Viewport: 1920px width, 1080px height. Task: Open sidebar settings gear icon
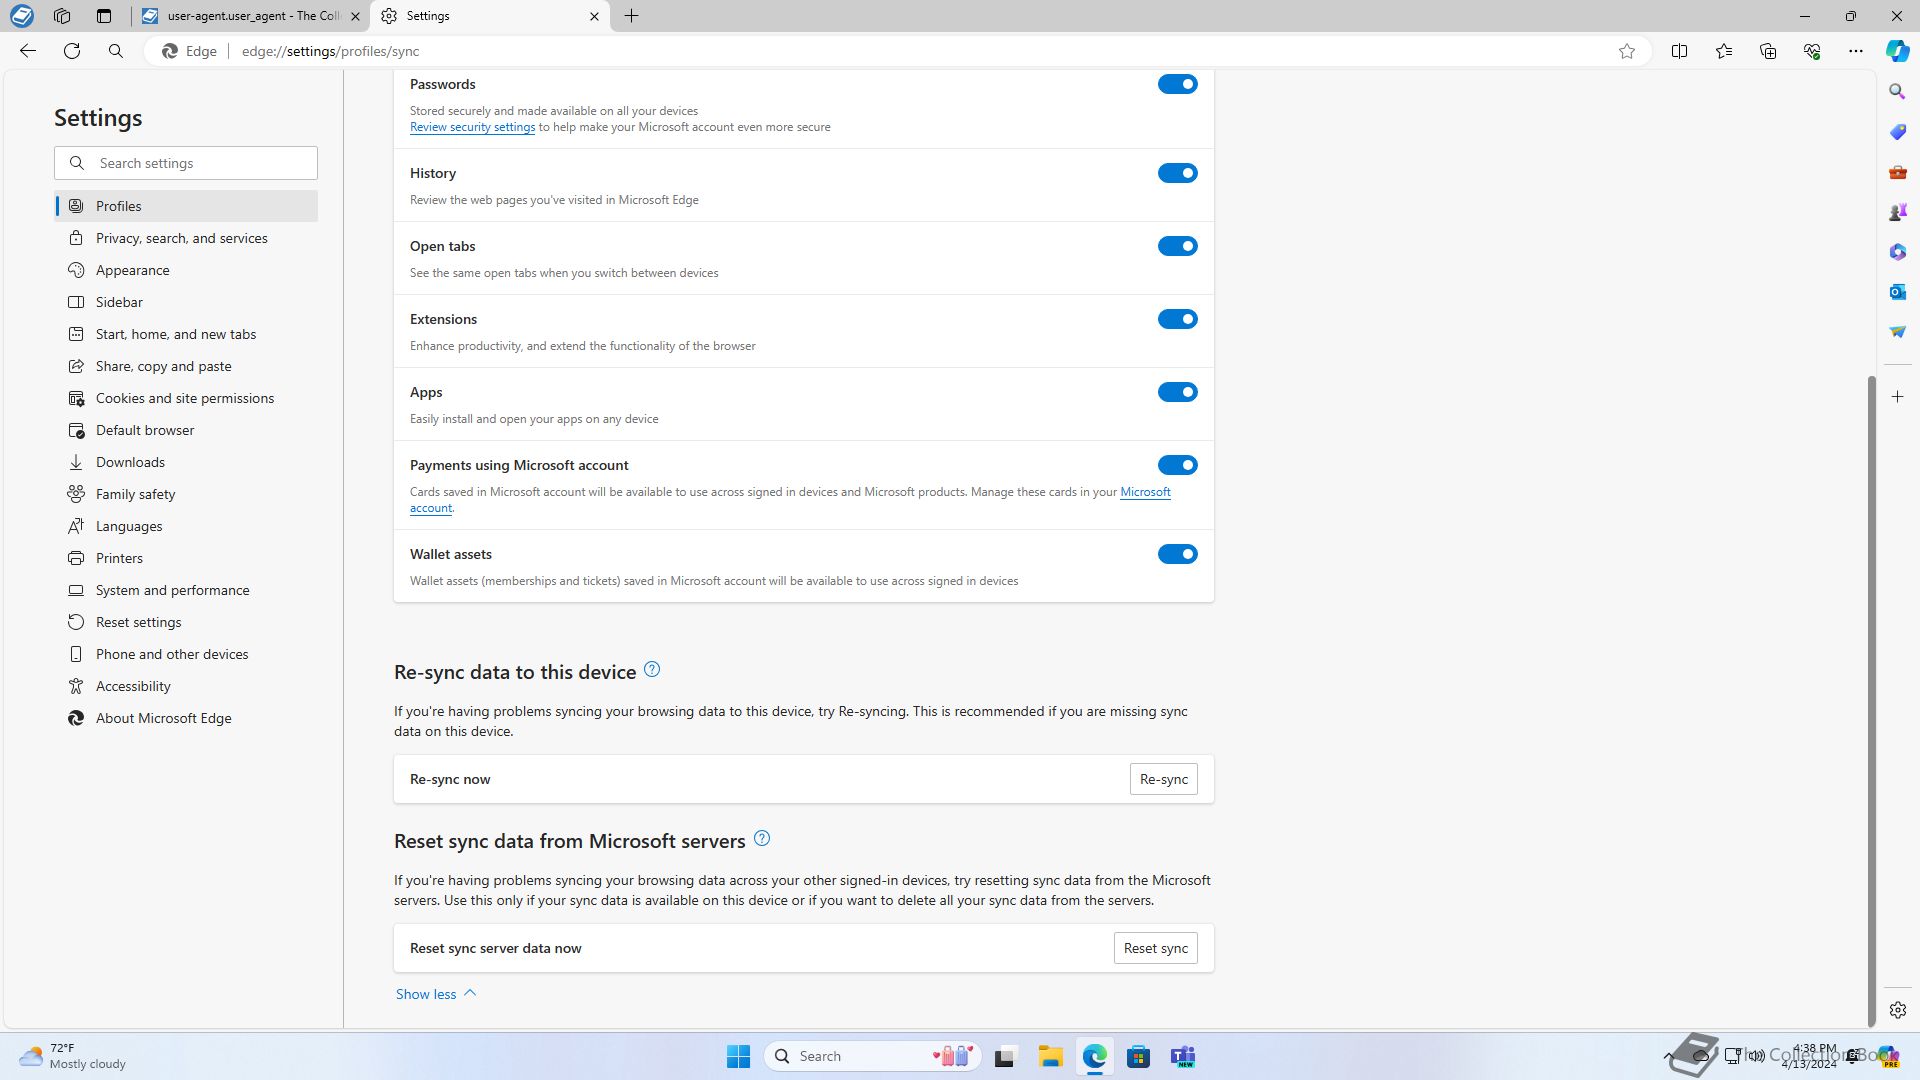click(1897, 1011)
